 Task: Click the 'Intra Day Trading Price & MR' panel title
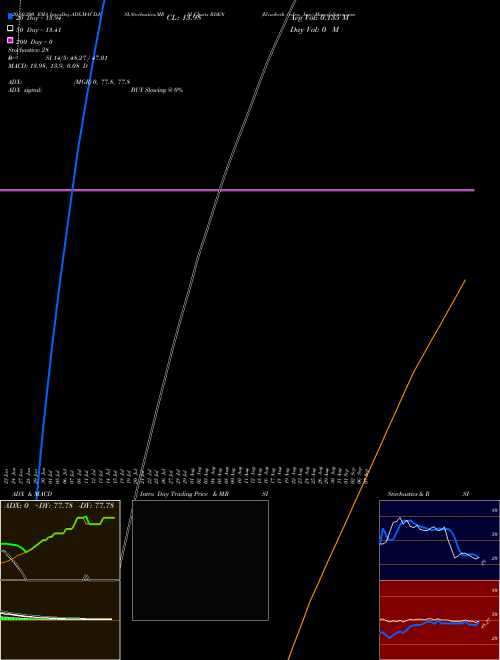pyautogui.click(x=184, y=494)
